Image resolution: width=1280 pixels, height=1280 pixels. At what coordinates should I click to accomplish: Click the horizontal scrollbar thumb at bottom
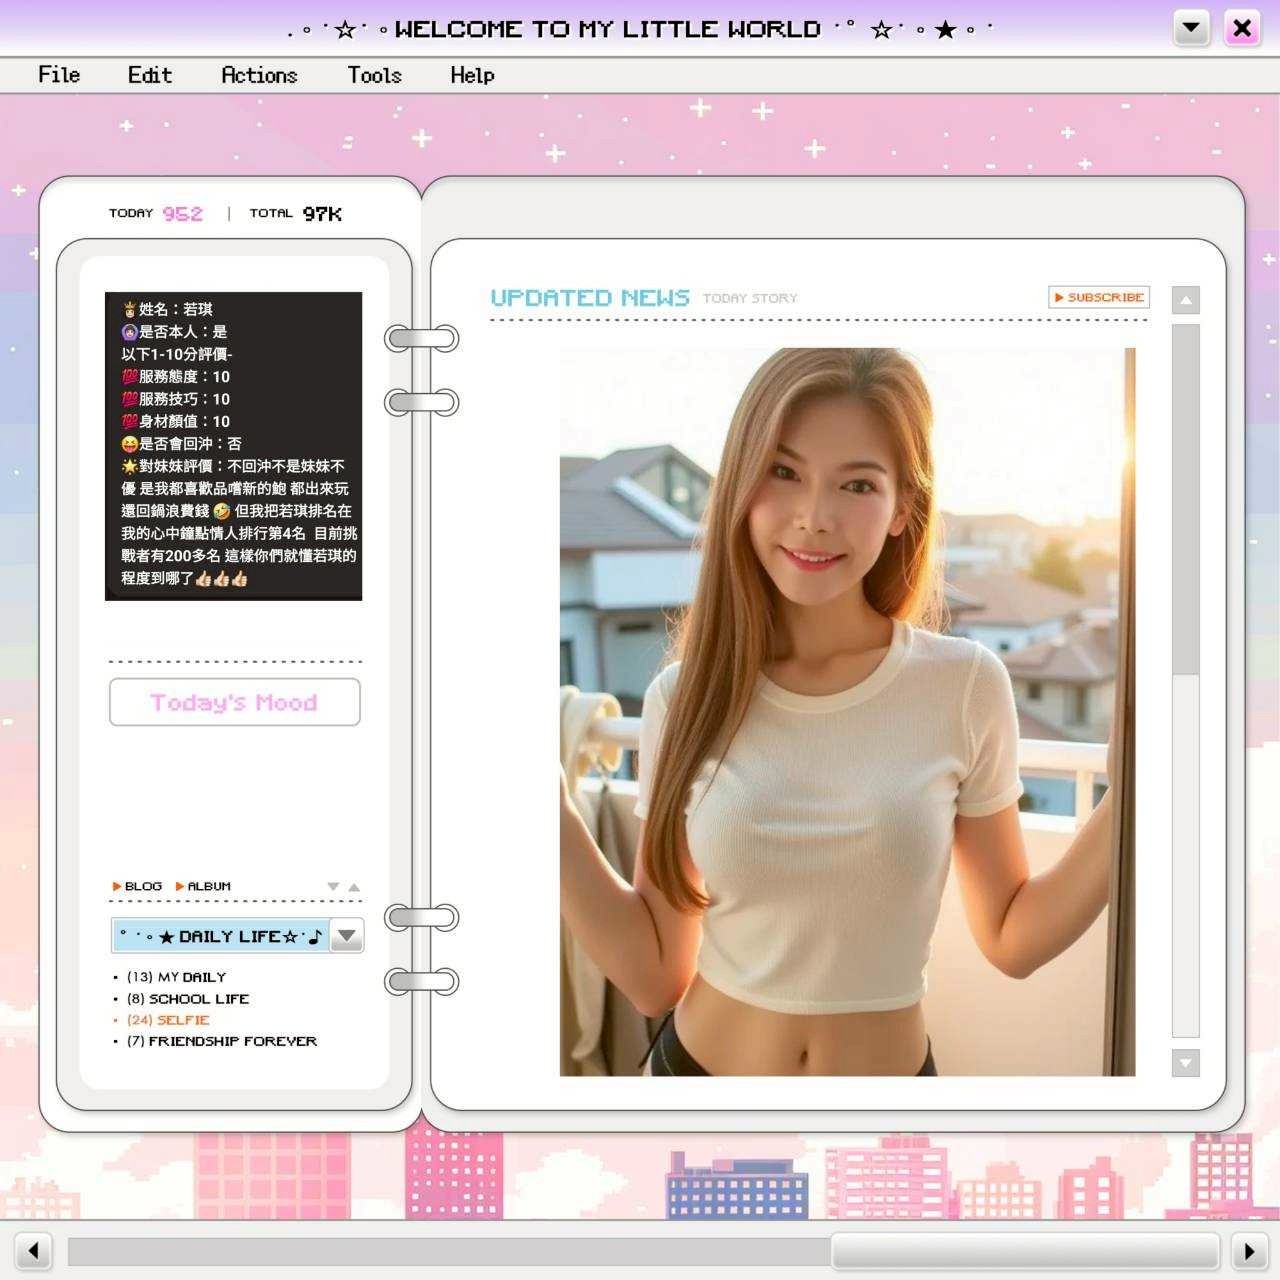[x=1024, y=1250]
